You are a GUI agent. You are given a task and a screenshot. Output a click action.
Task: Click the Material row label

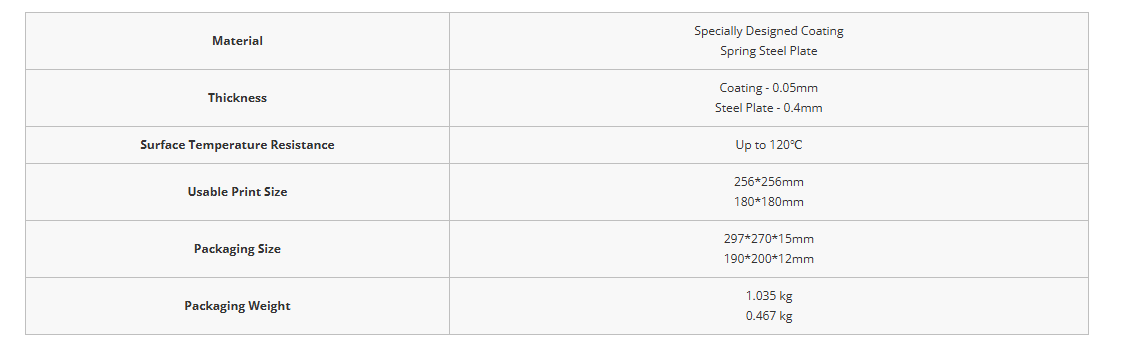(x=237, y=41)
